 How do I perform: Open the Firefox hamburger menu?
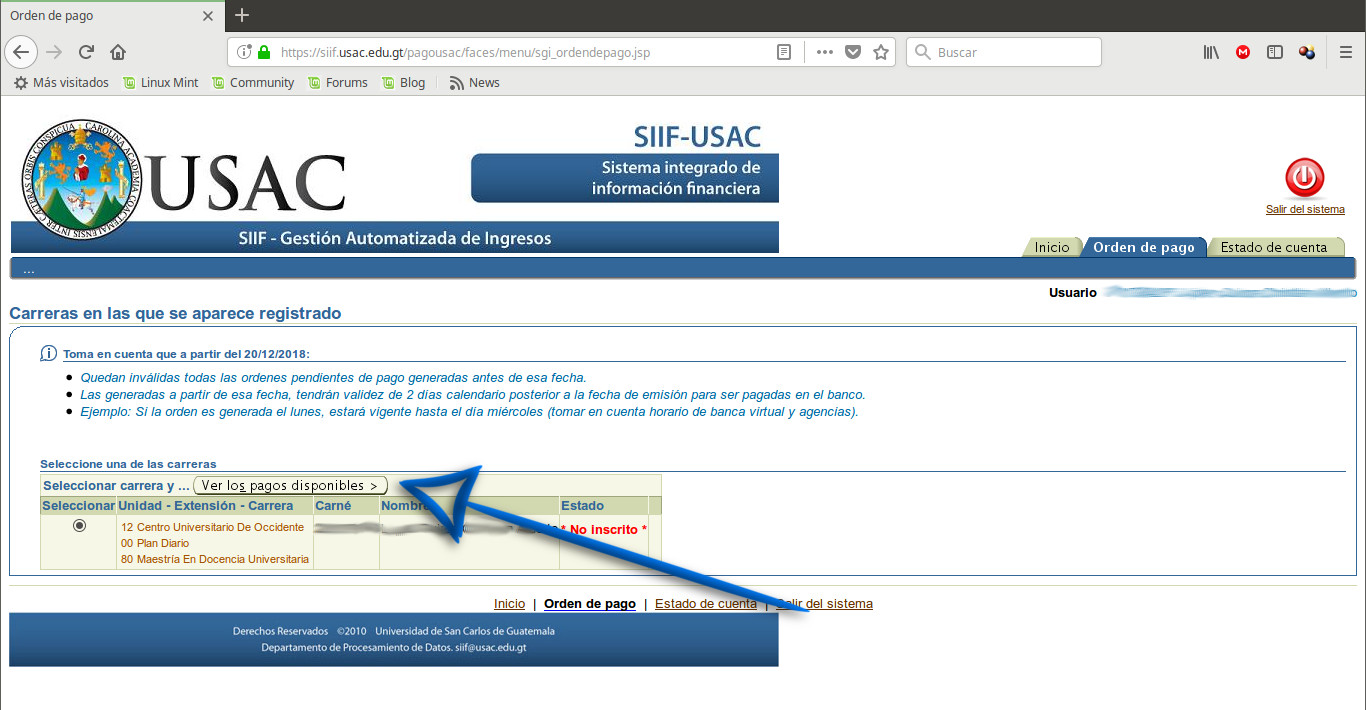[1346, 52]
